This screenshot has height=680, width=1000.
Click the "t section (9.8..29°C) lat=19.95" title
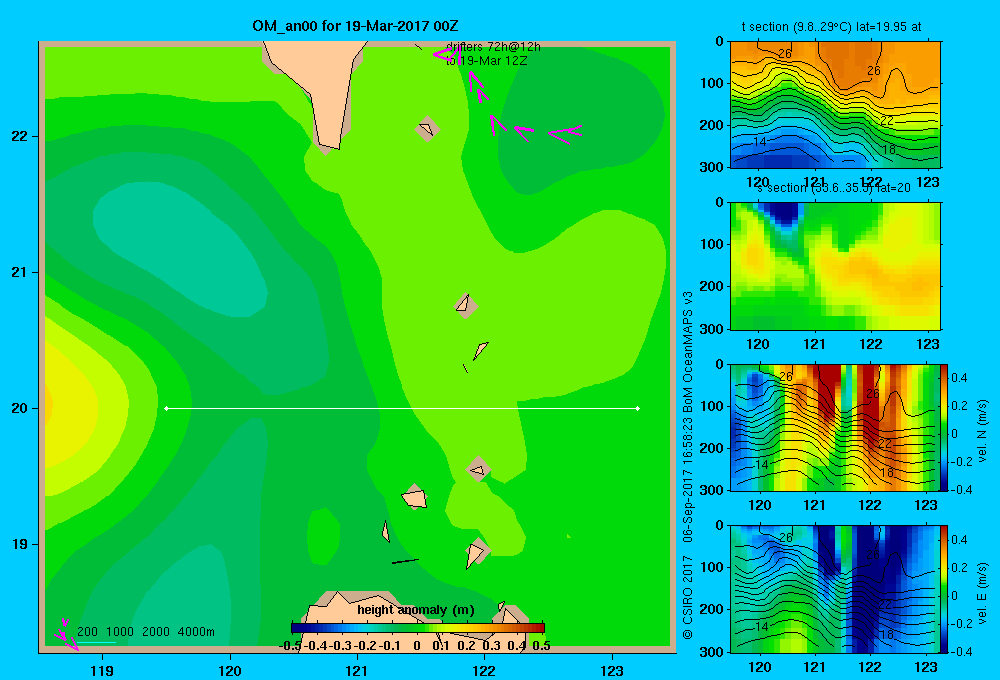tap(831, 27)
